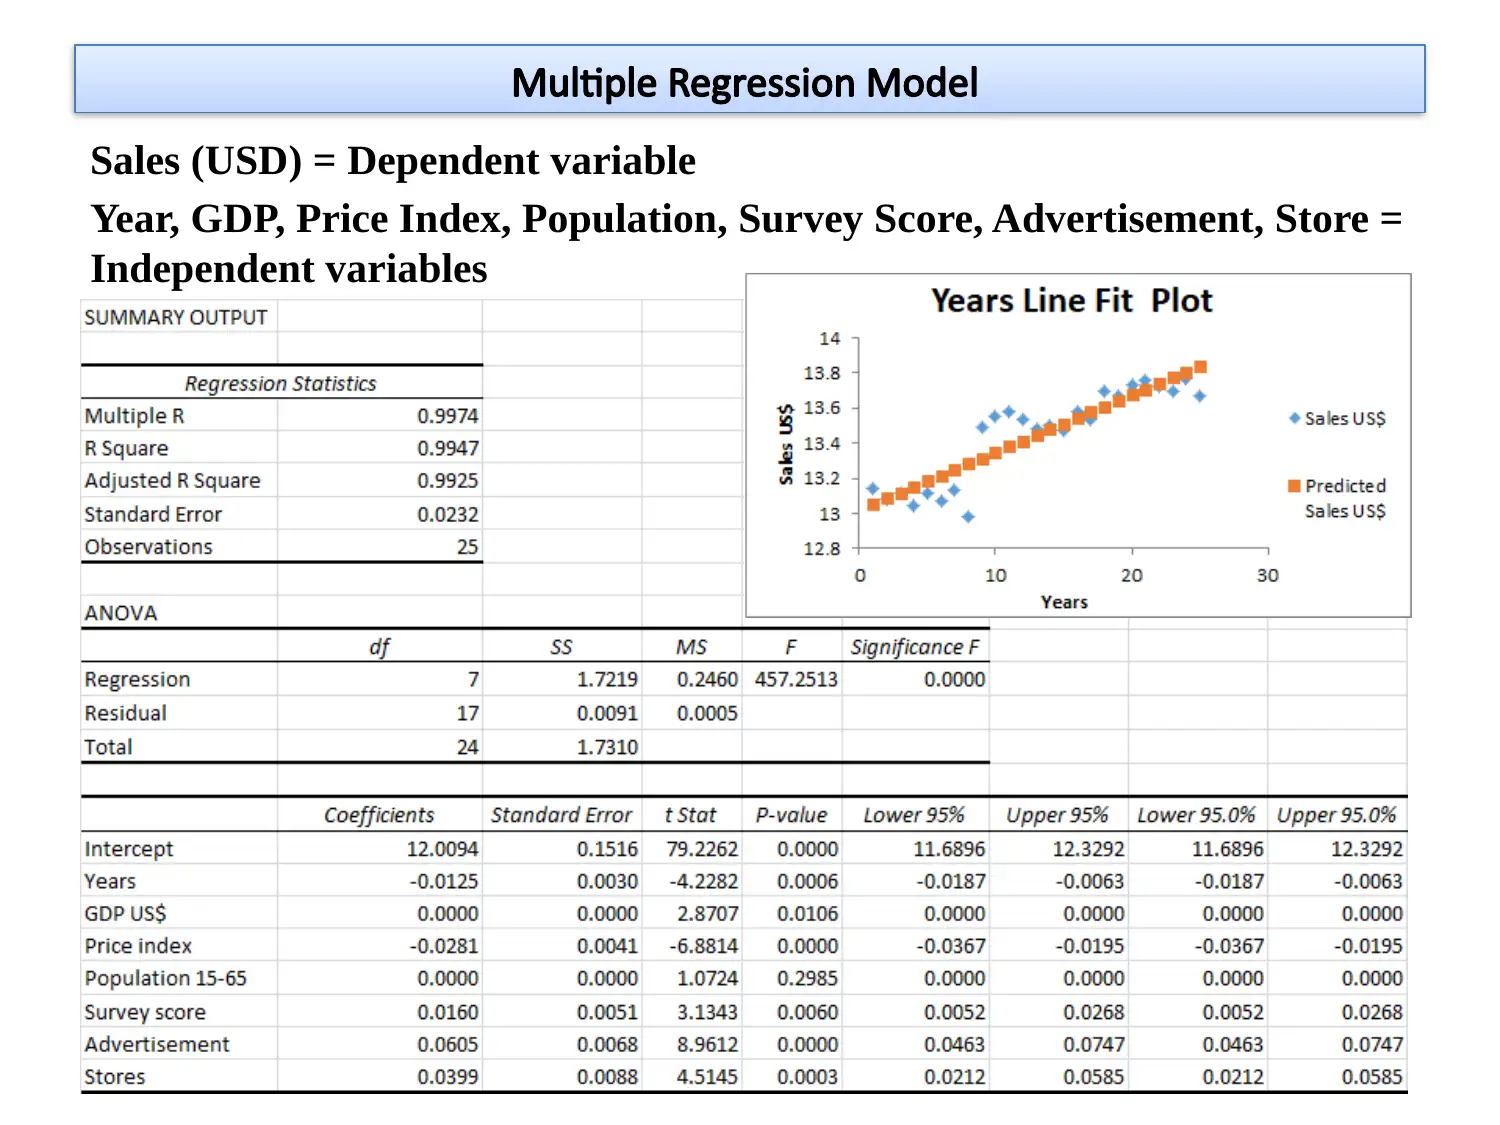The height and width of the screenshot is (1125, 1500).
Task: Click the blue Sales US$ legend entry
Action: 1337,418
